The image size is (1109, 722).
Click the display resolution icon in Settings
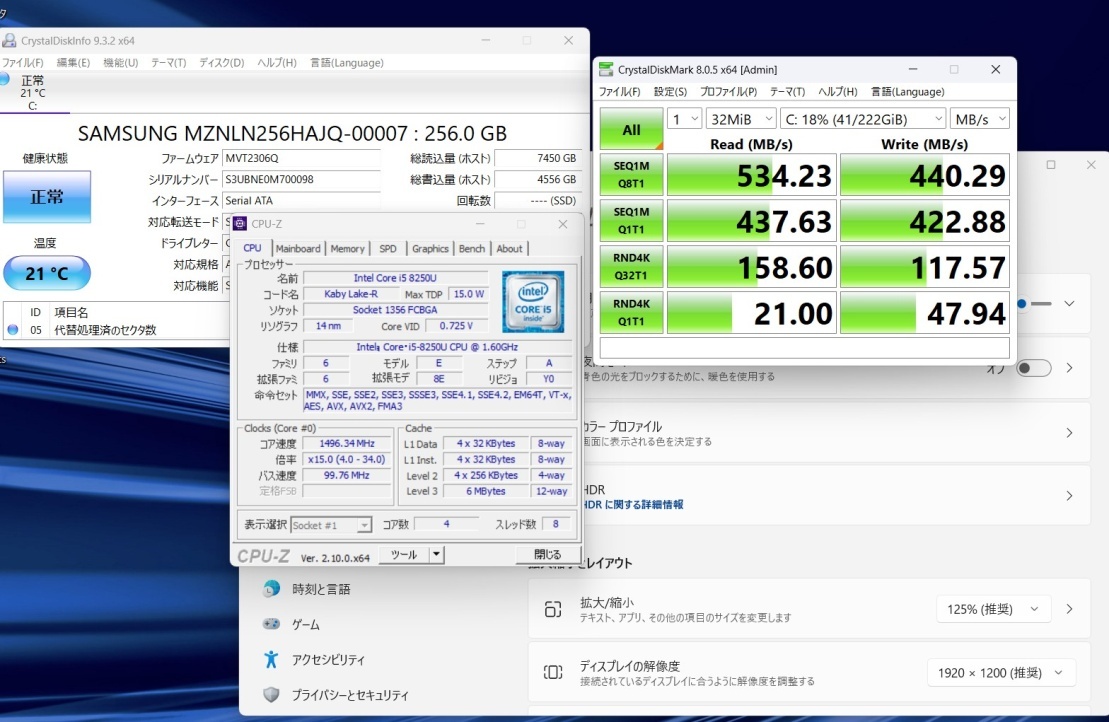coord(553,672)
